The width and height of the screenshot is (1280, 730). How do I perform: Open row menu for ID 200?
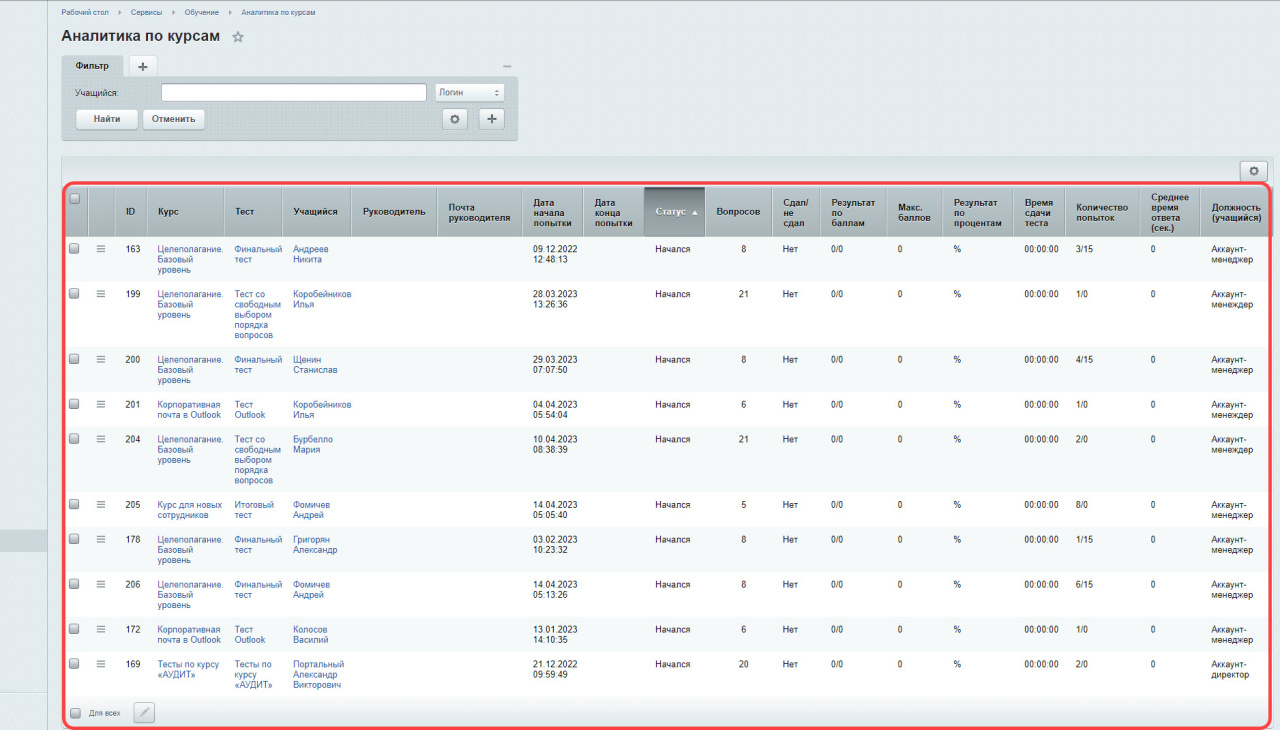tap(101, 359)
